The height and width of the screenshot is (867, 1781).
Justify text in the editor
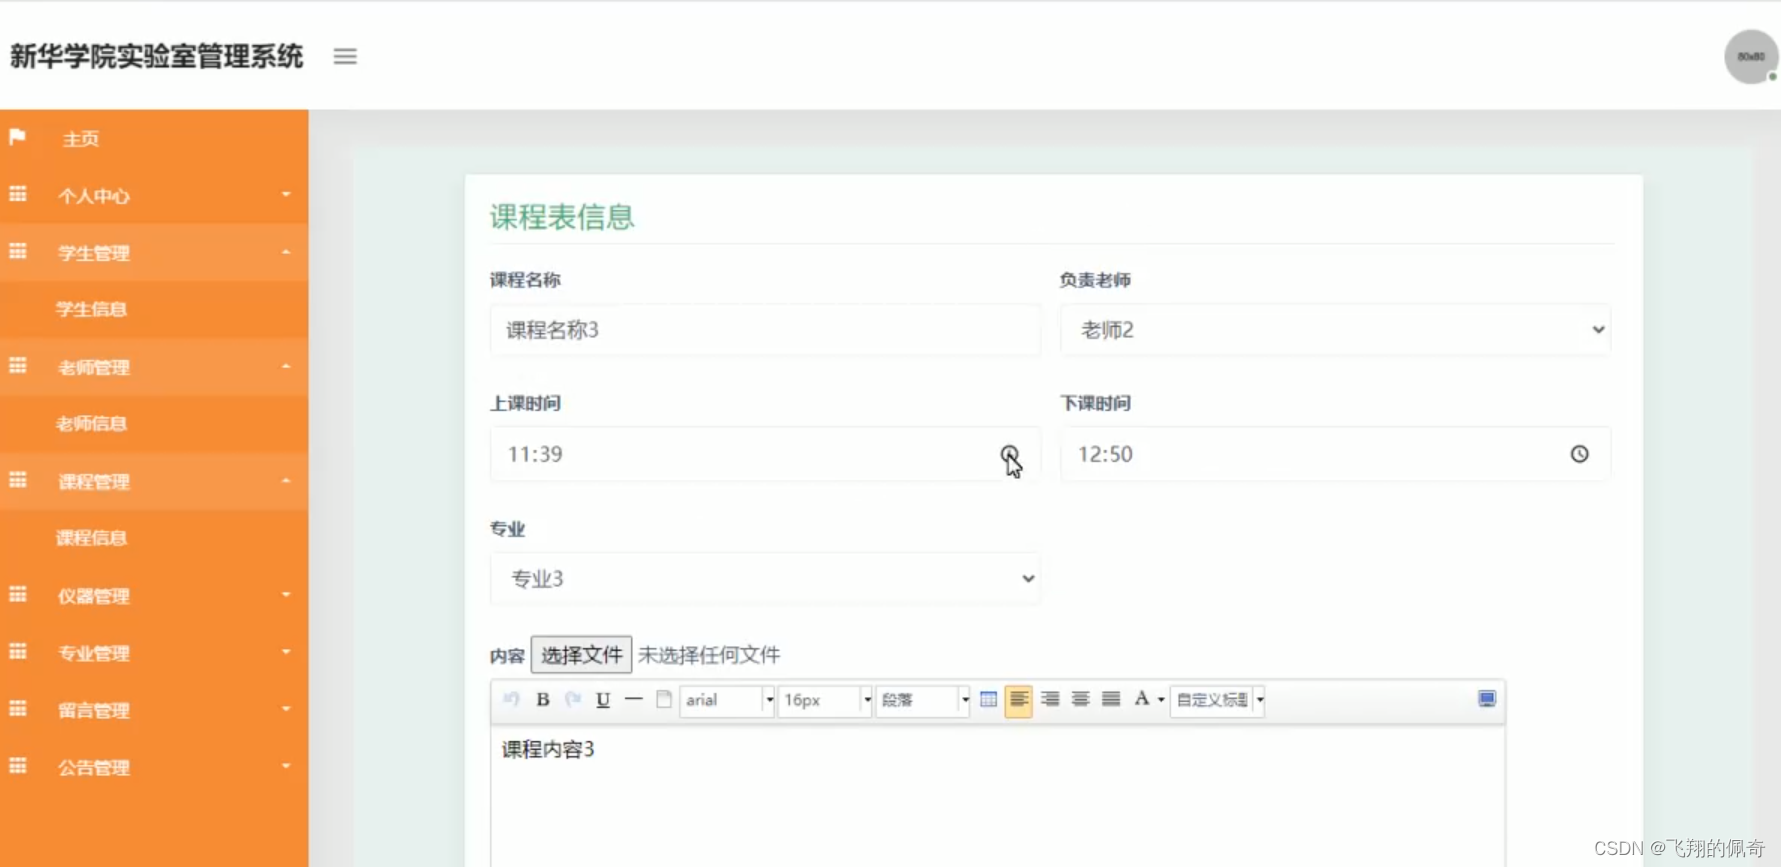click(1111, 699)
